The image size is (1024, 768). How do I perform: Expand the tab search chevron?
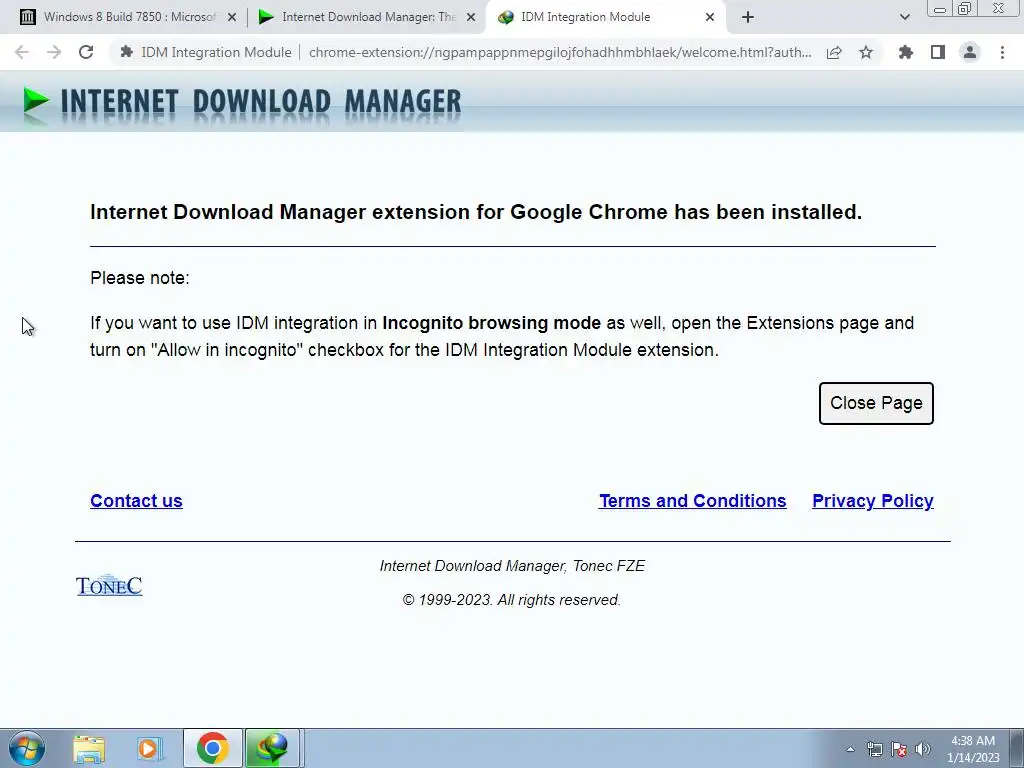coord(904,17)
